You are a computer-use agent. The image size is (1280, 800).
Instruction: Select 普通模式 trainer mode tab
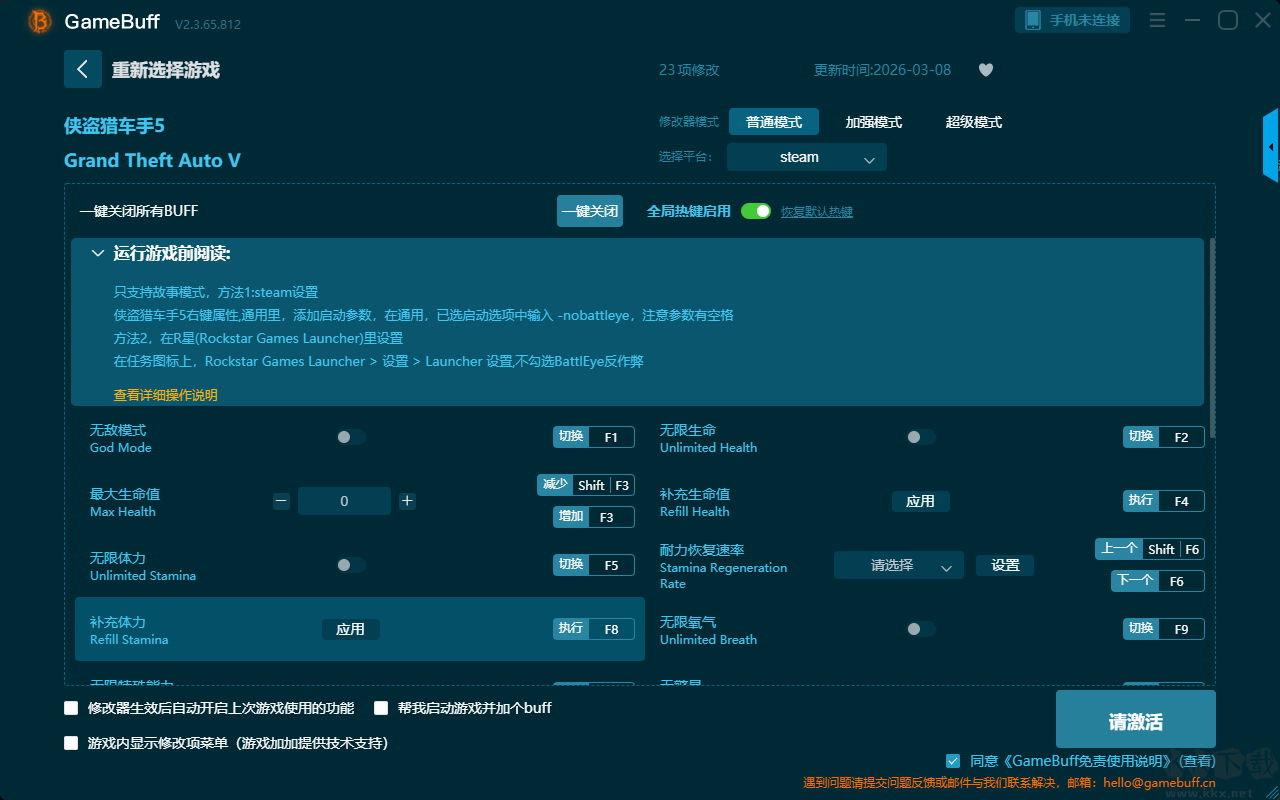(774, 122)
